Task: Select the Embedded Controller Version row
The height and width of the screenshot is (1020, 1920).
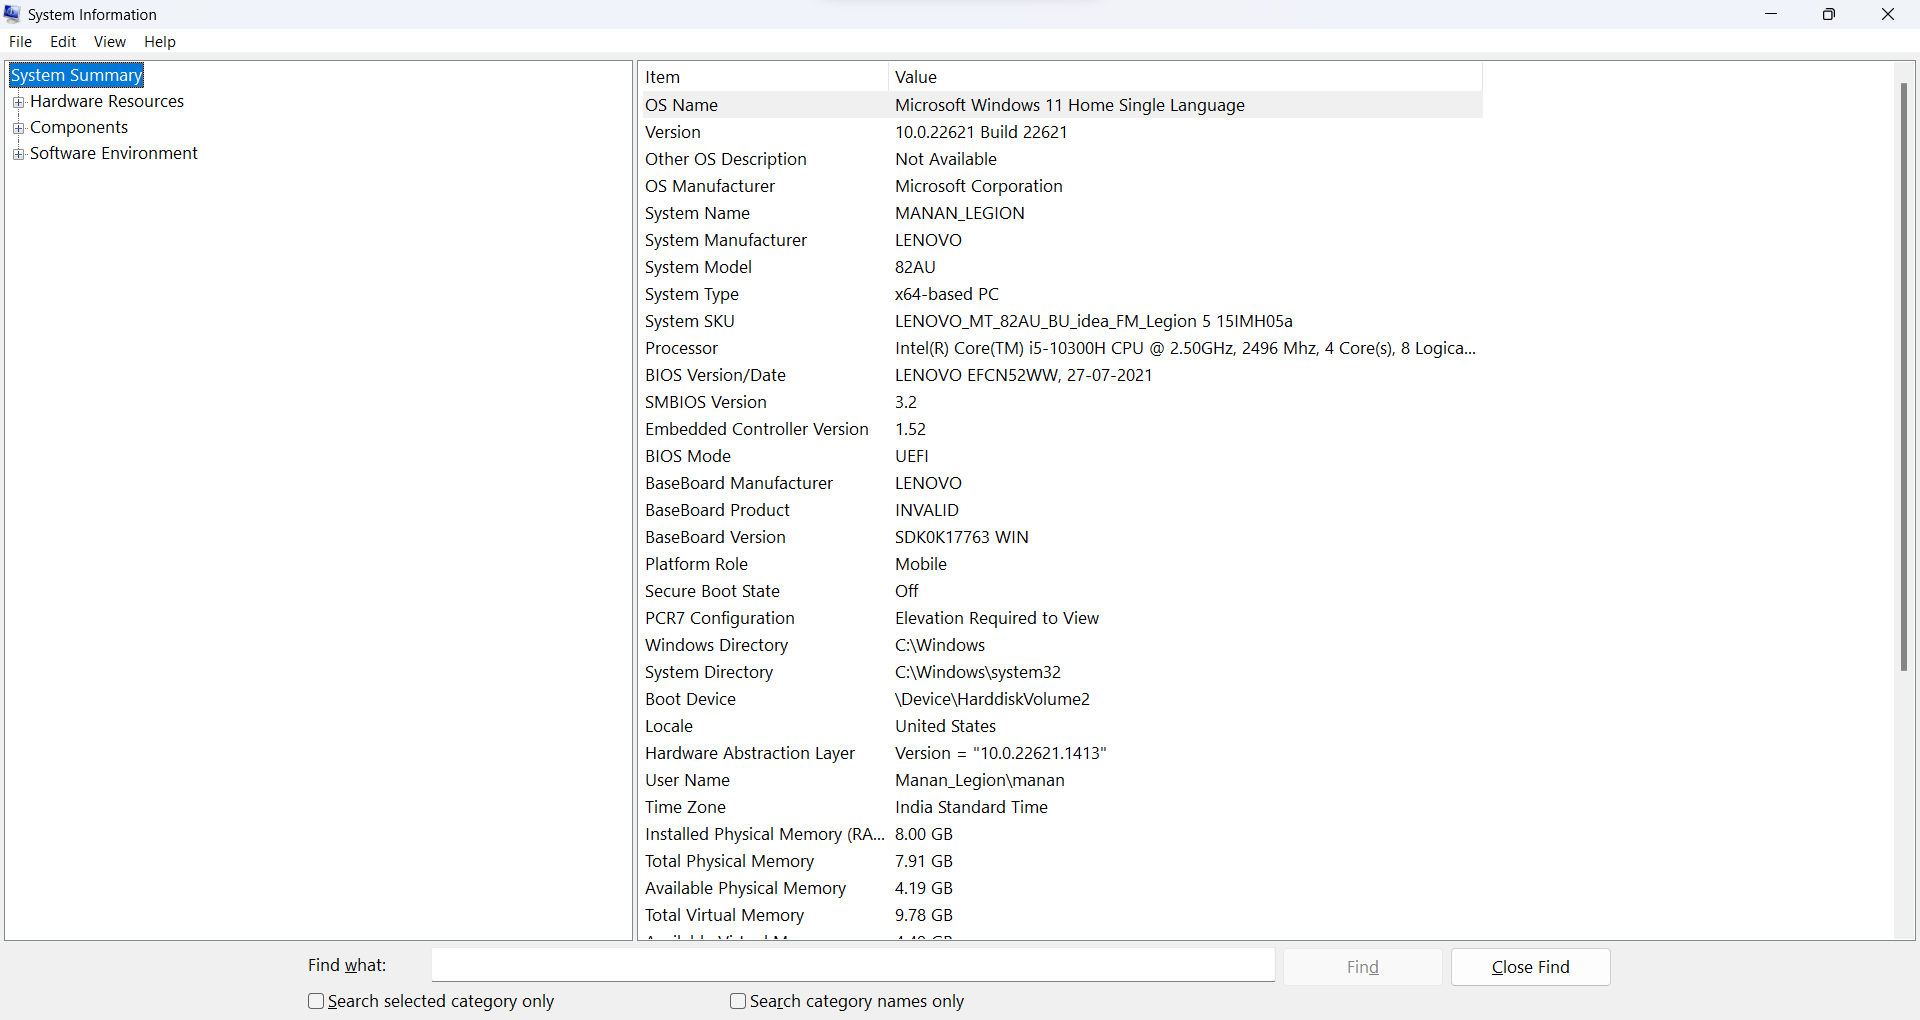Action: pos(1060,429)
